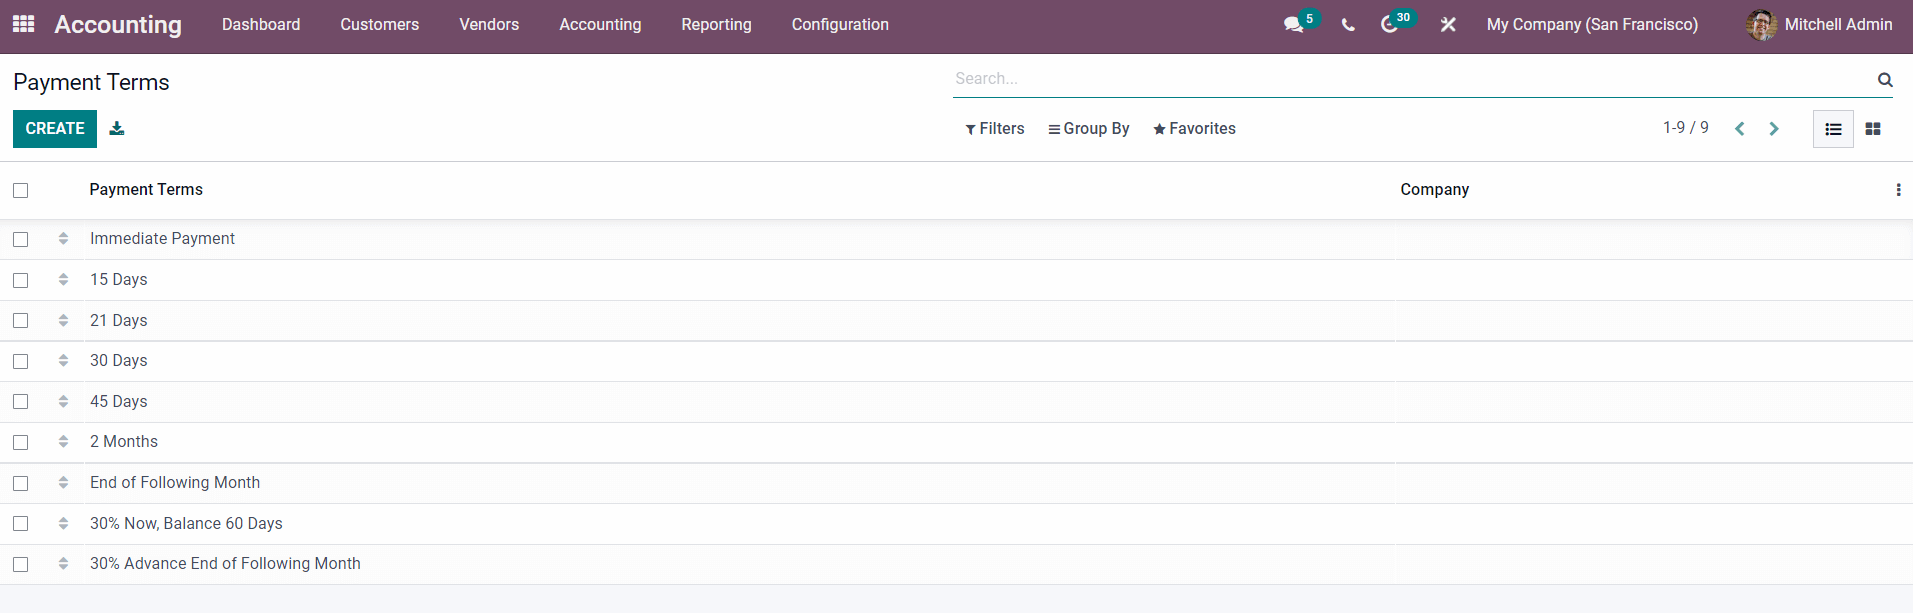Open the Filters dropdown
This screenshot has width=1913, height=613.
pyautogui.click(x=995, y=129)
